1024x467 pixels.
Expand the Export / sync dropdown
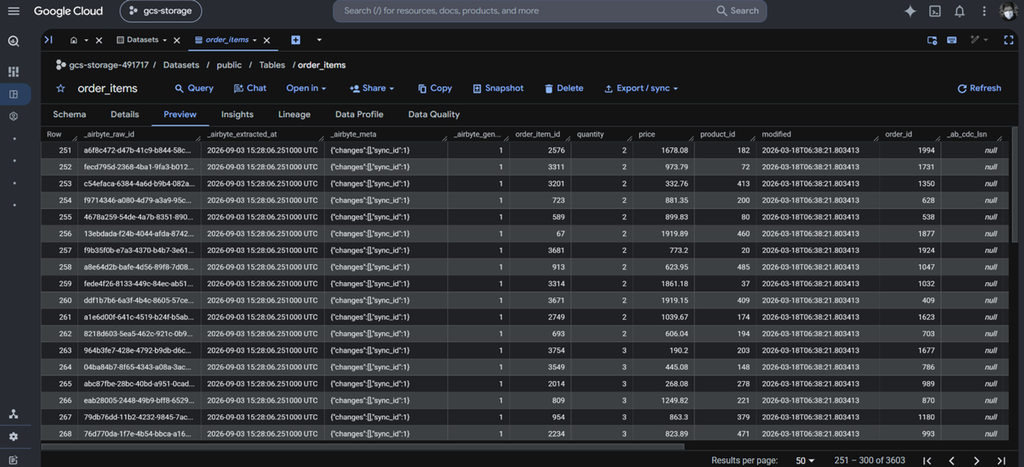[x=641, y=88]
